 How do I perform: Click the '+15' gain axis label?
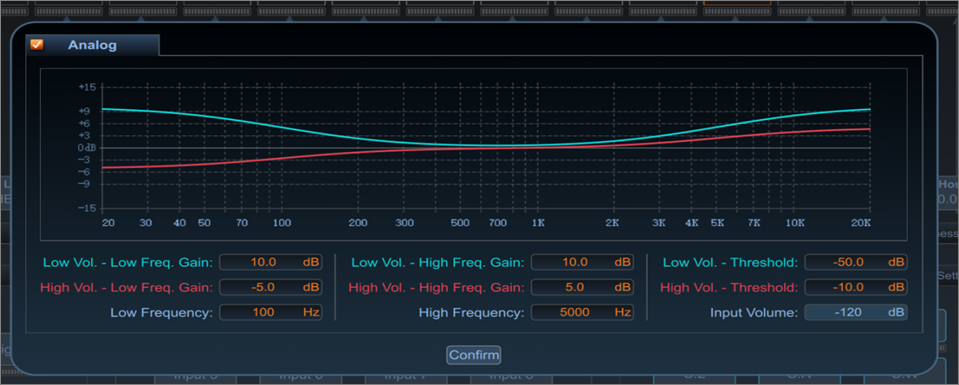pos(87,87)
